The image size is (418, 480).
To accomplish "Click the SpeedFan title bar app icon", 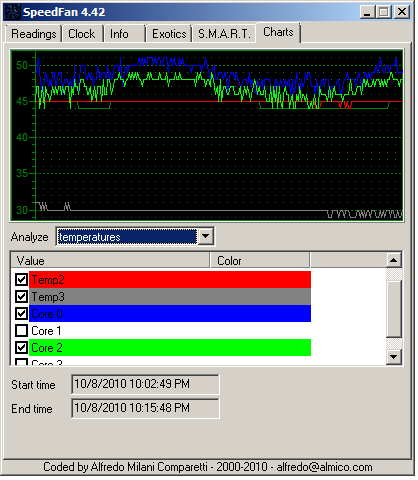I will (x=12, y=12).
